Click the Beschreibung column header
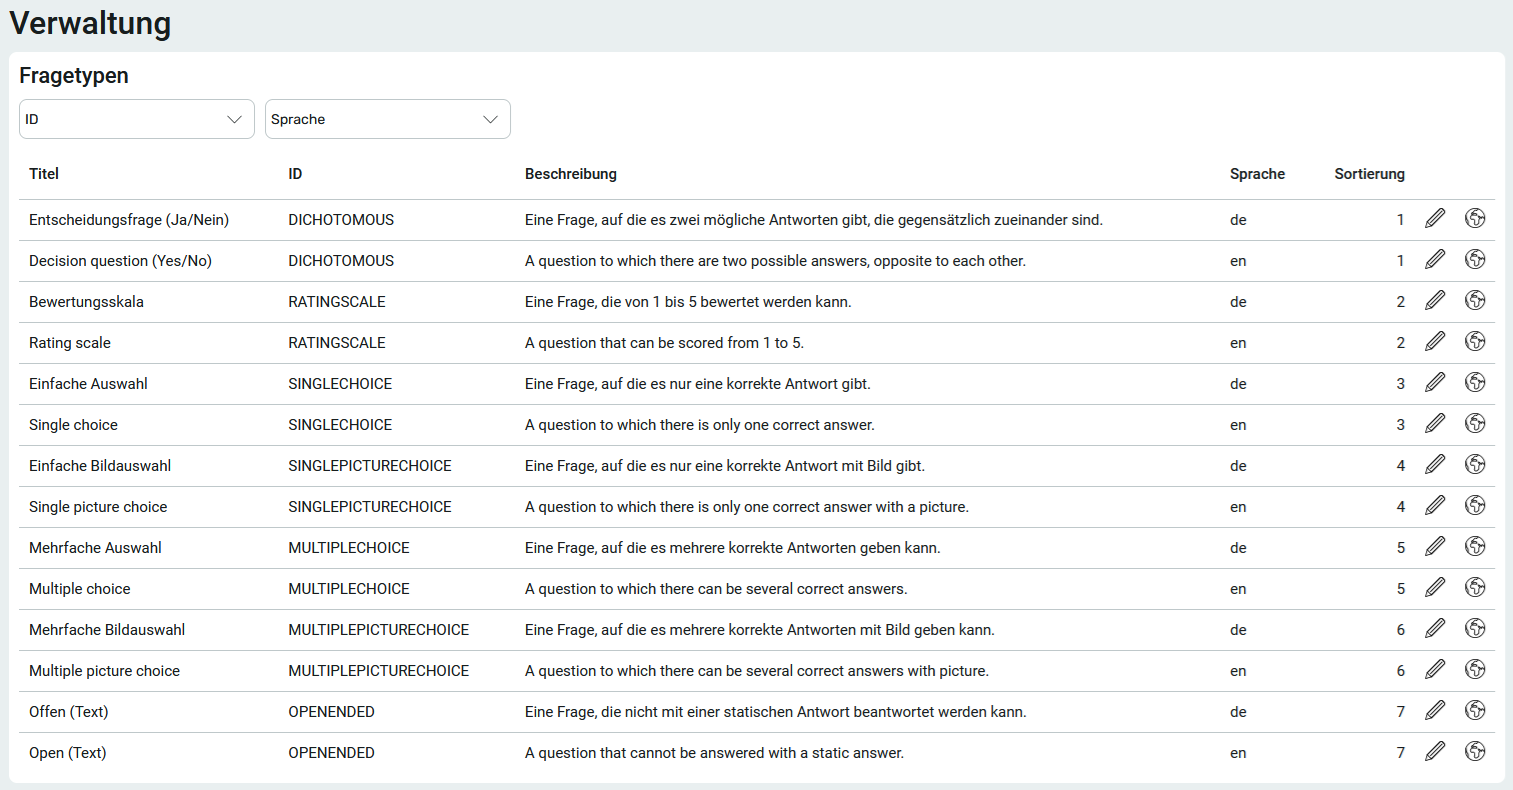1513x790 pixels. [x=570, y=174]
